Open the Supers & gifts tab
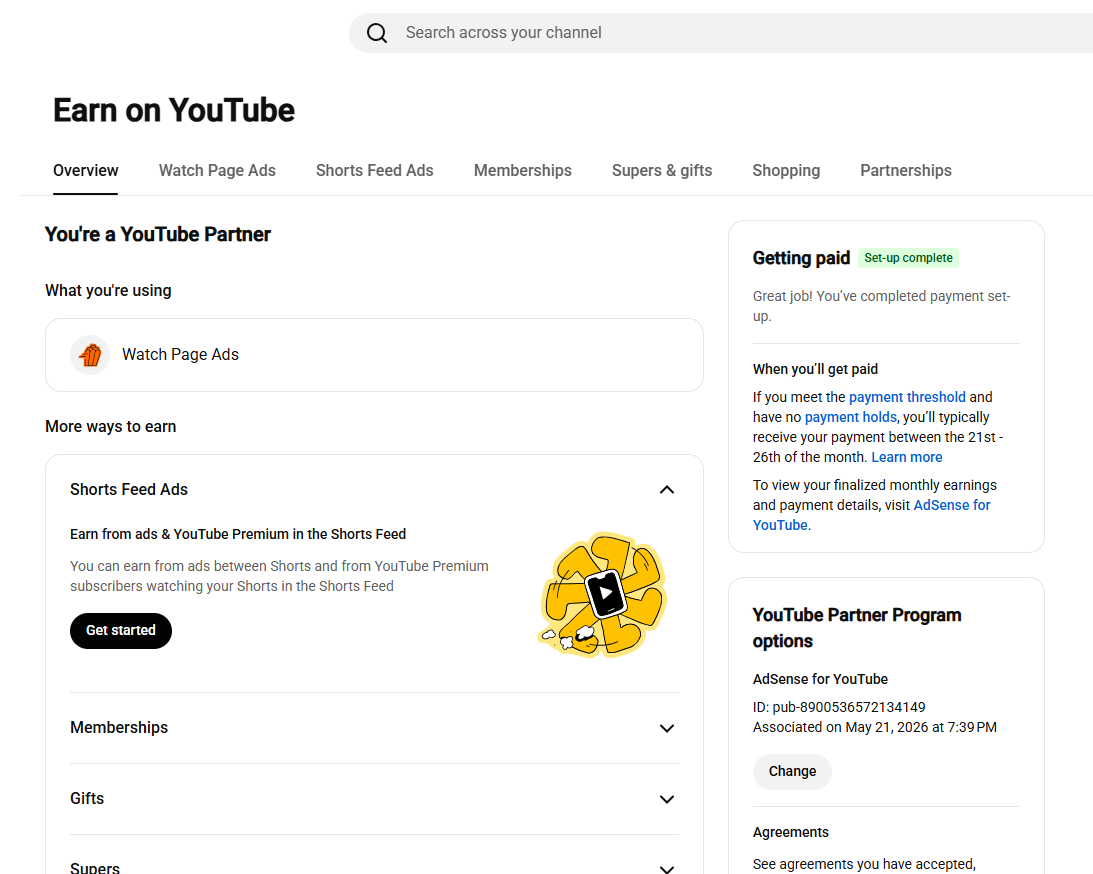 662,171
